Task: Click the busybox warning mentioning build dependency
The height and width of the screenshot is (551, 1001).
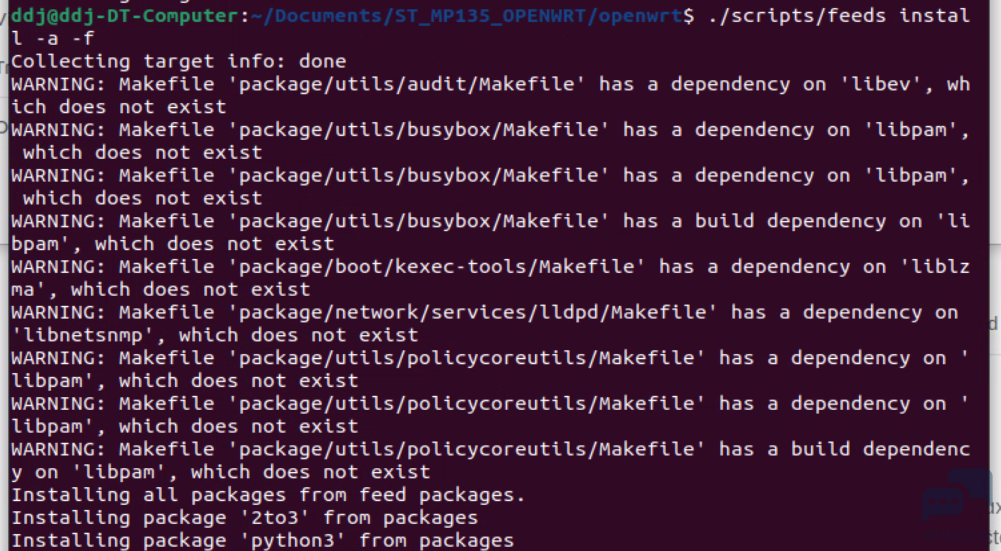Action: pos(490,232)
